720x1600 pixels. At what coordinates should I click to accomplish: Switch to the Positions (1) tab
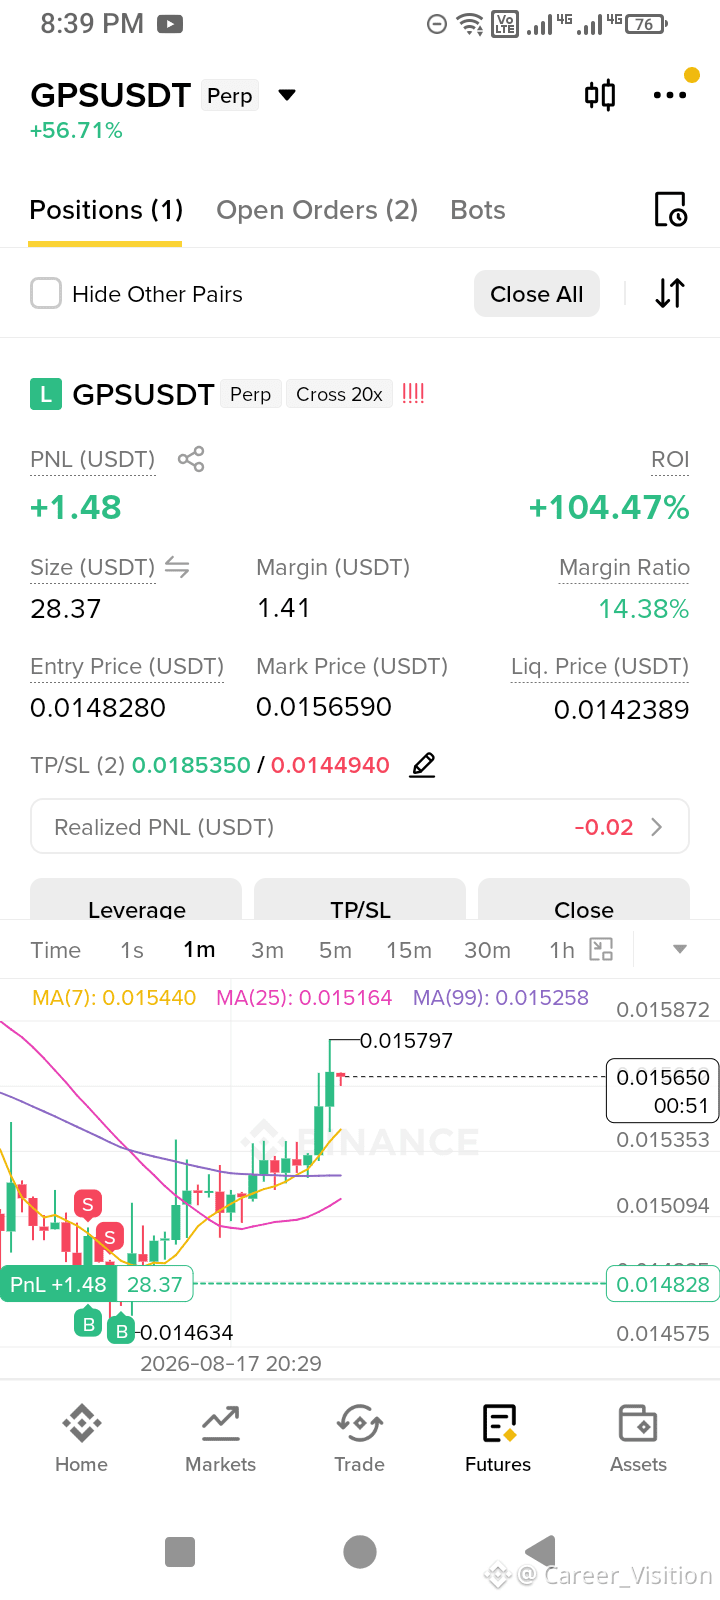(106, 210)
